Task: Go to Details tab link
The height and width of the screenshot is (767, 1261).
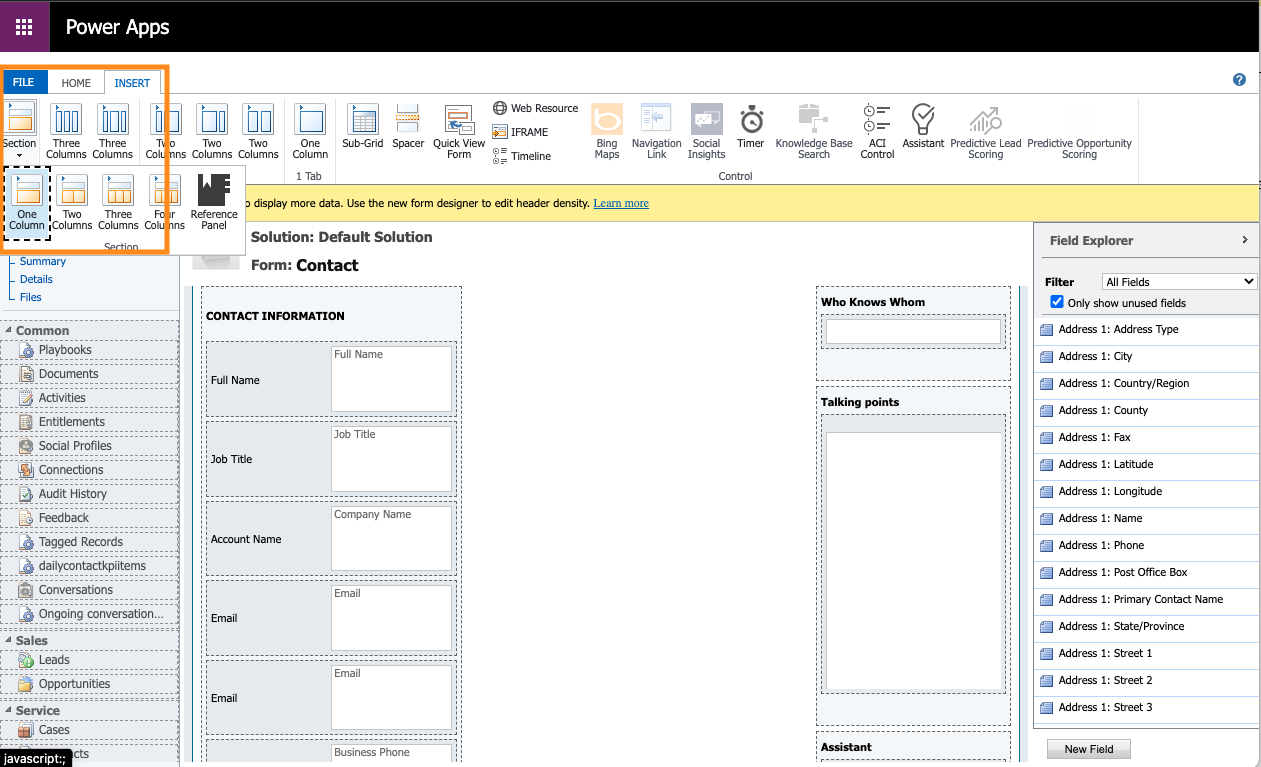Action: point(36,279)
